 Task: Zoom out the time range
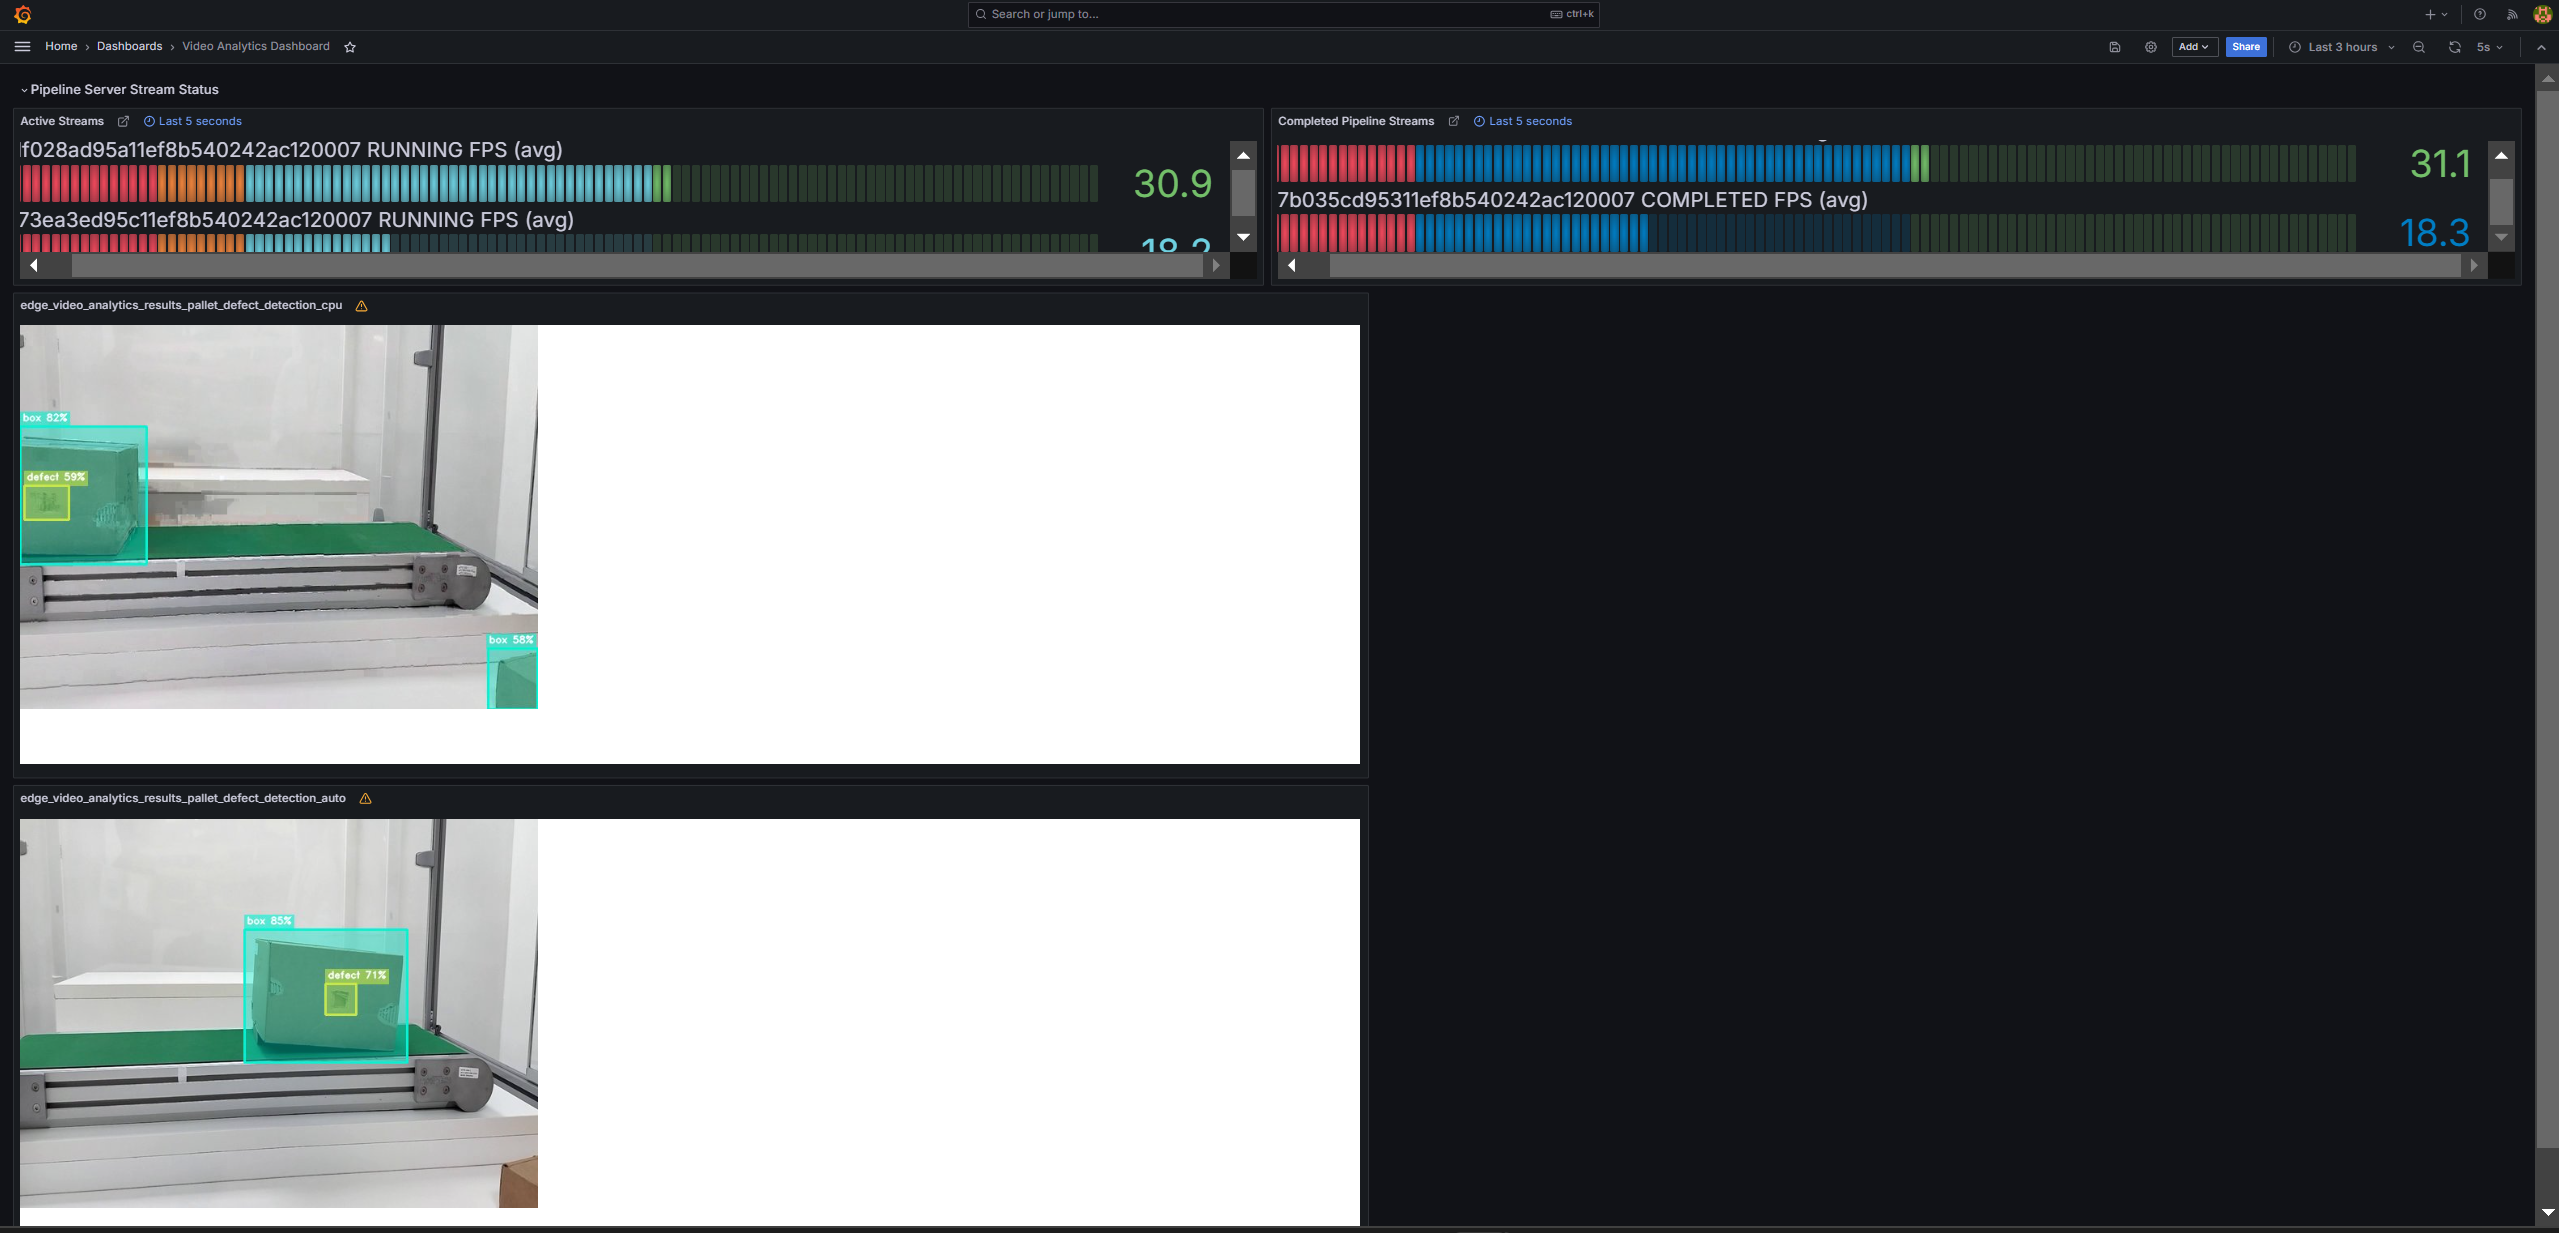(x=2419, y=47)
